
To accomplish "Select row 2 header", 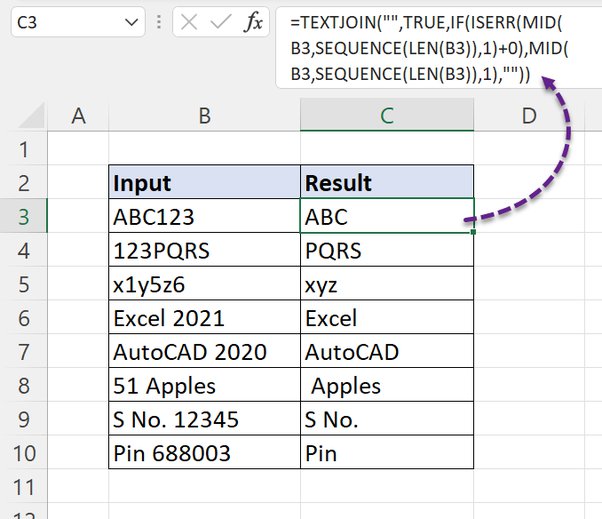I will point(24,183).
